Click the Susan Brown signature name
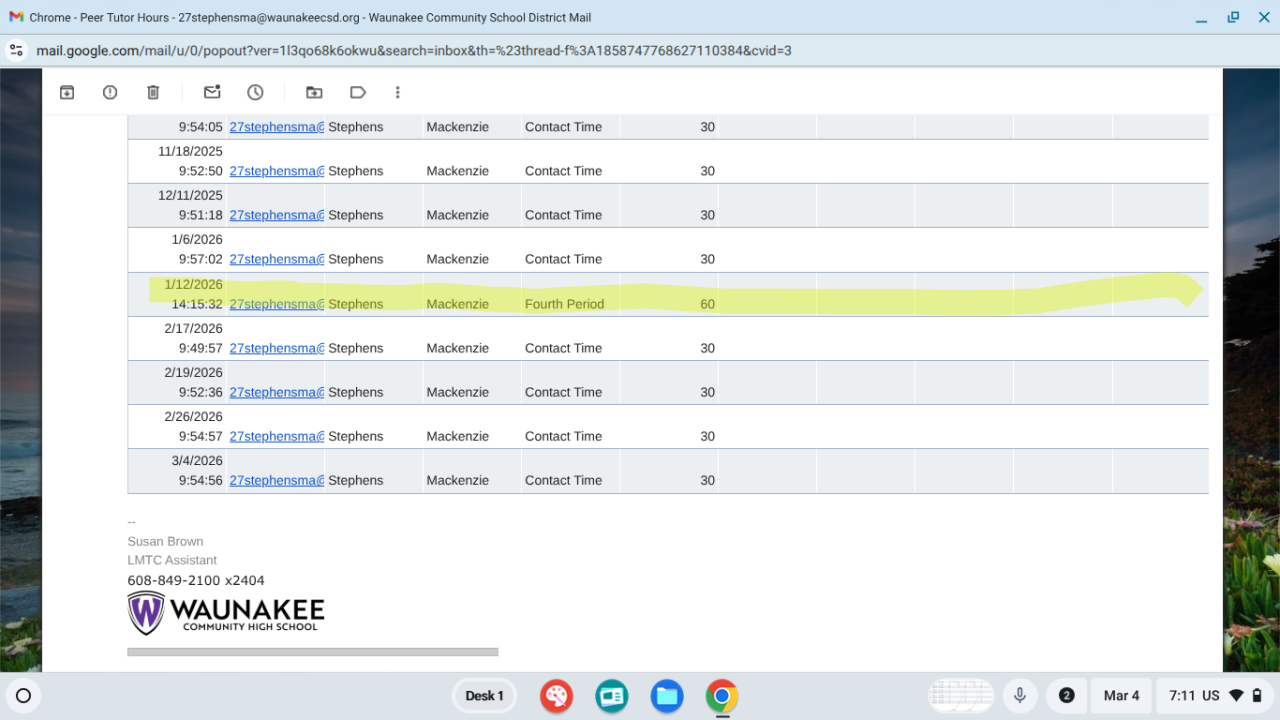 tap(165, 541)
